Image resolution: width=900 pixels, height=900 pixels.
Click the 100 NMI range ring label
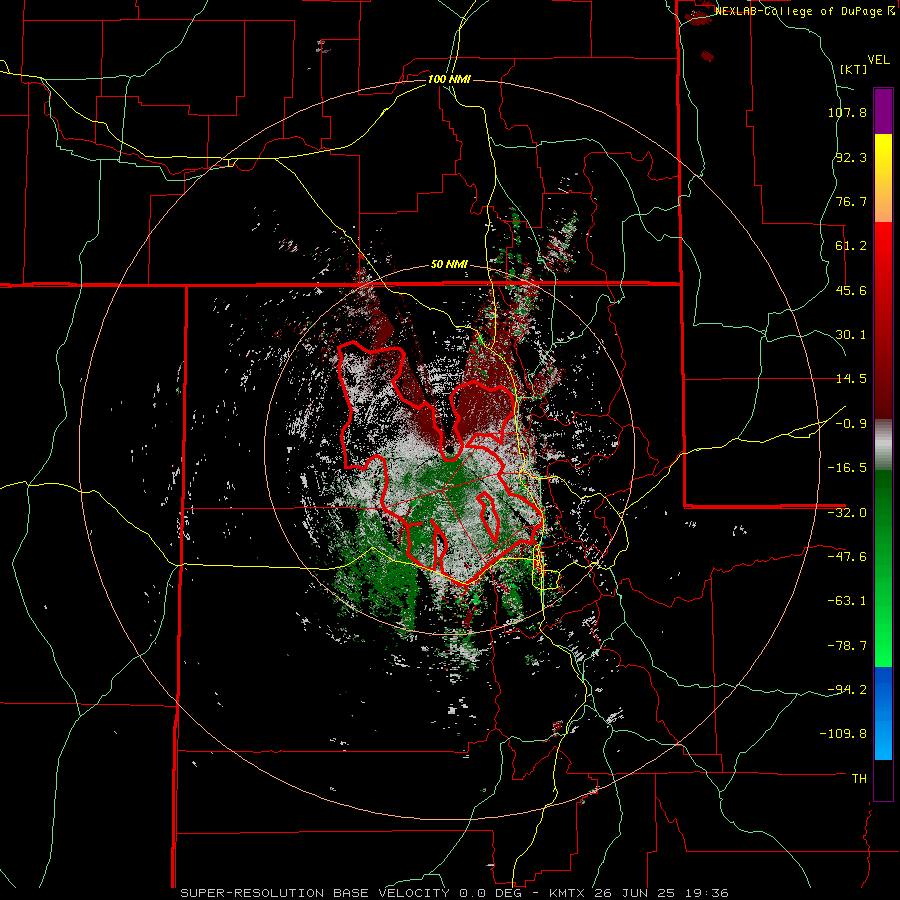coord(449,79)
